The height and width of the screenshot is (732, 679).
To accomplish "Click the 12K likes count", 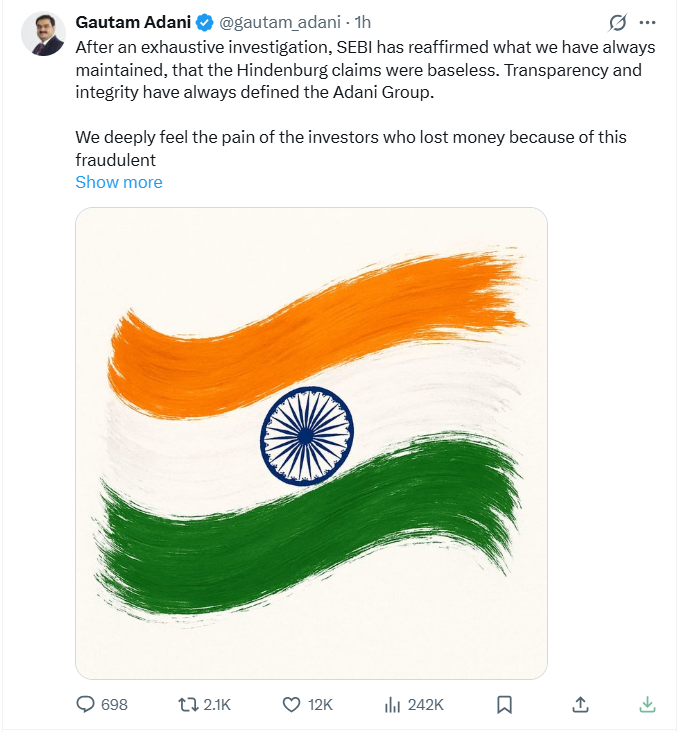I will click(320, 705).
